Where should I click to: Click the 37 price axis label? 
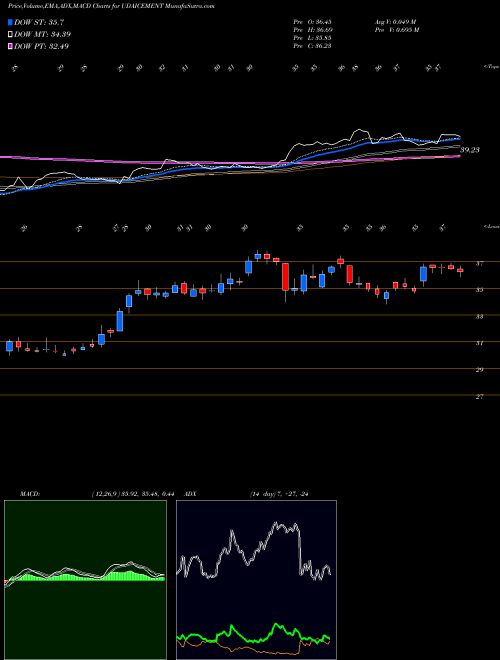pyautogui.click(x=479, y=263)
